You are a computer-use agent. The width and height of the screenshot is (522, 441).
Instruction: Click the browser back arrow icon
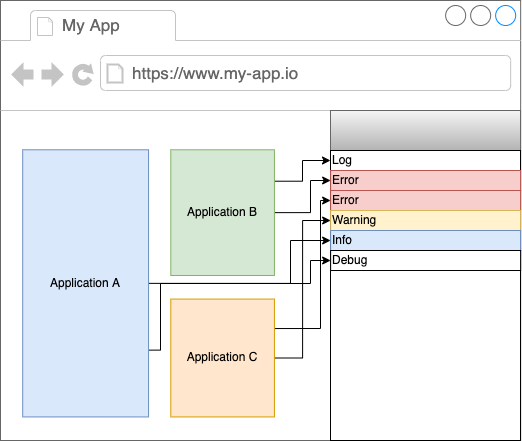(23, 74)
